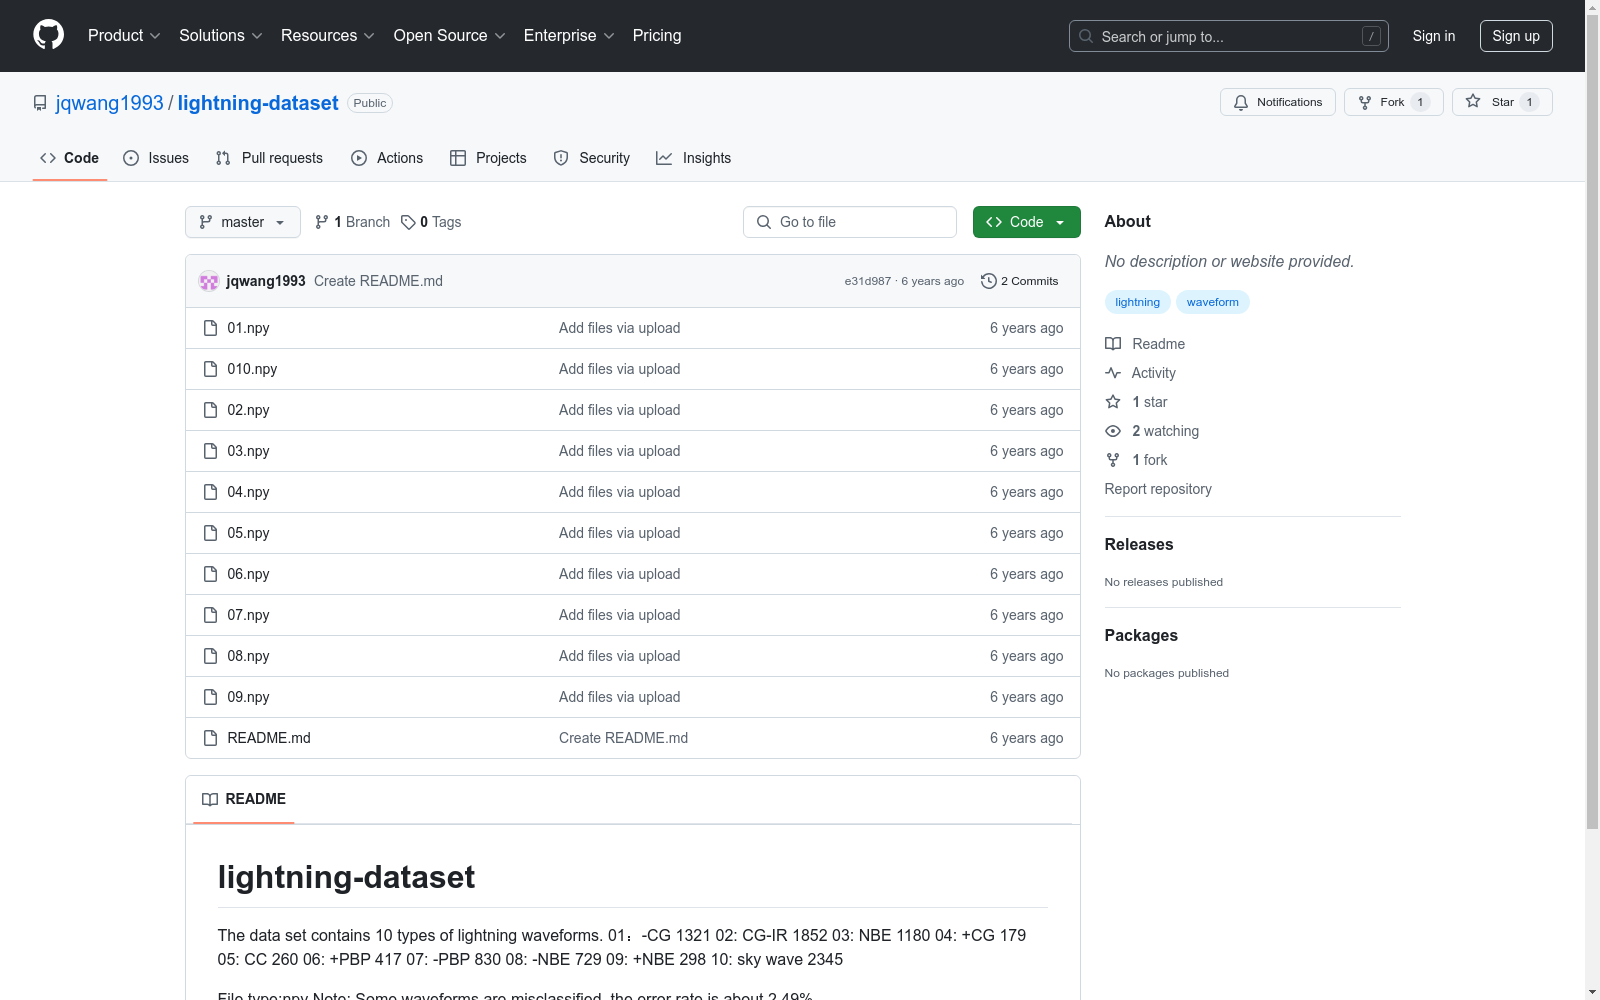Screen dimensions: 1600x1000
Task: Open the Issues tab
Action: pyautogui.click(x=156, y=158)
